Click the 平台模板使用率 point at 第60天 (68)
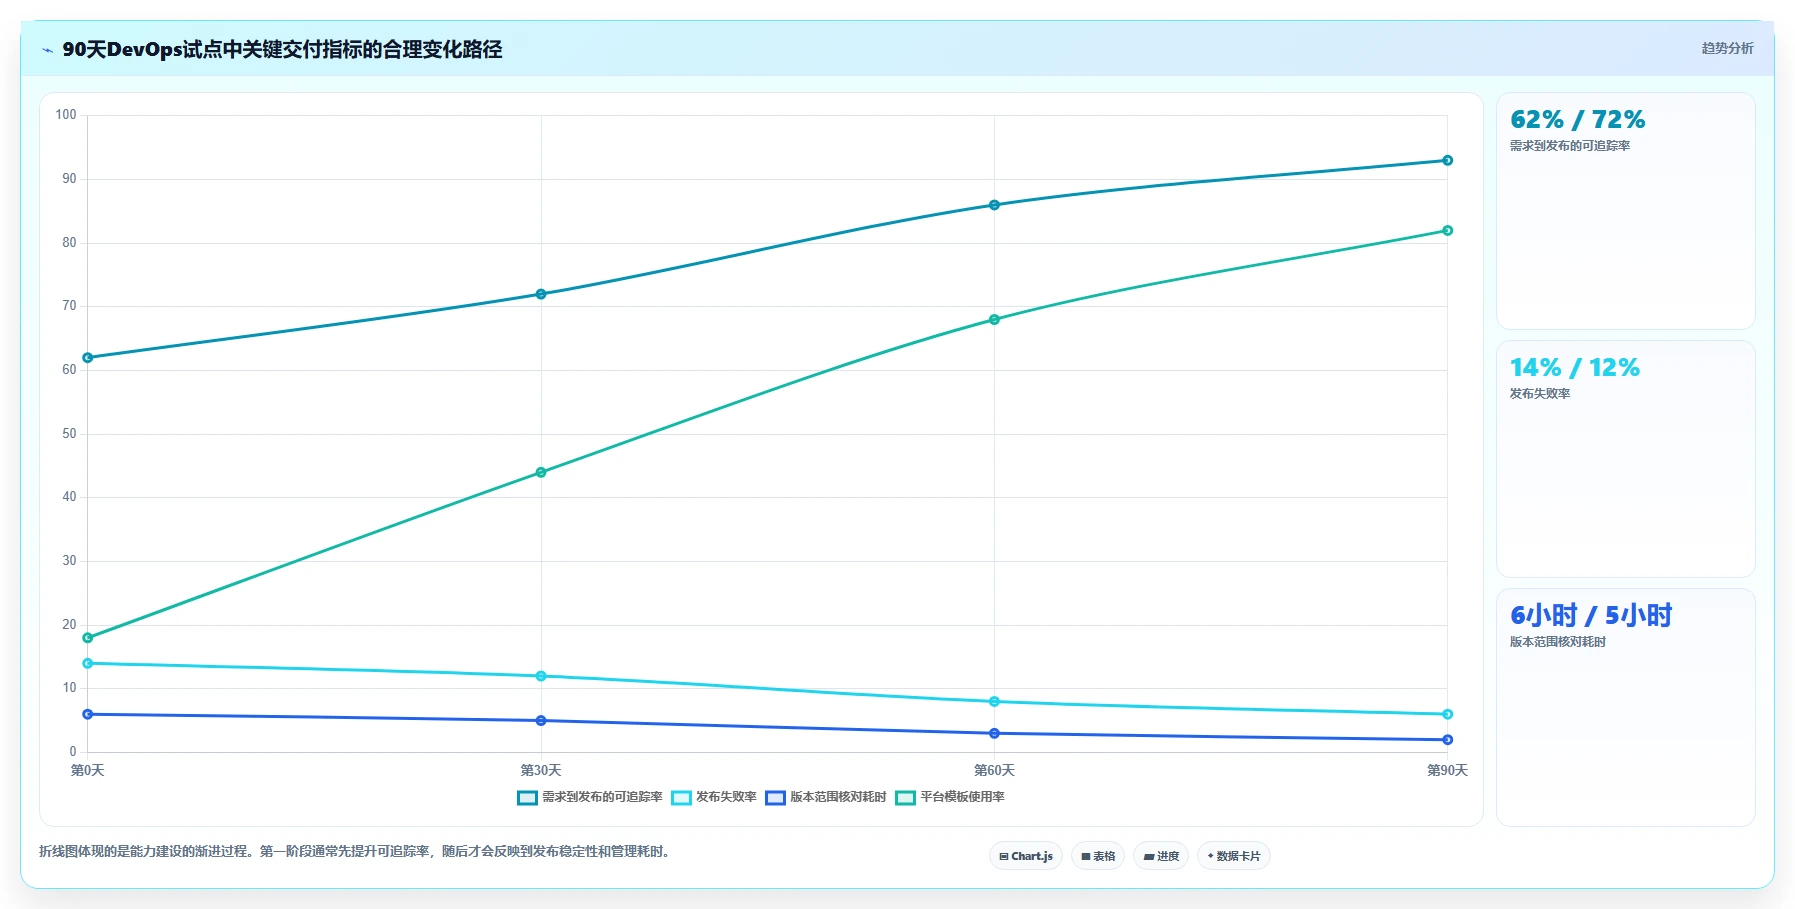Viewport: 1795px width, 909px height. click(994, 320)
